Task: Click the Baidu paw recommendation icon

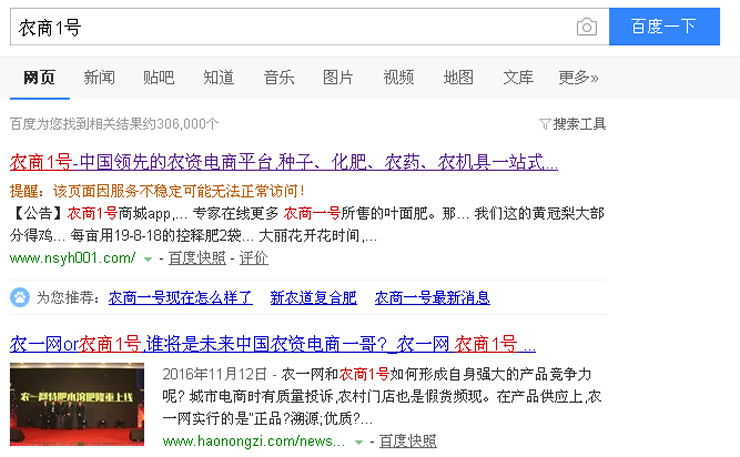Action: (19, 297)
